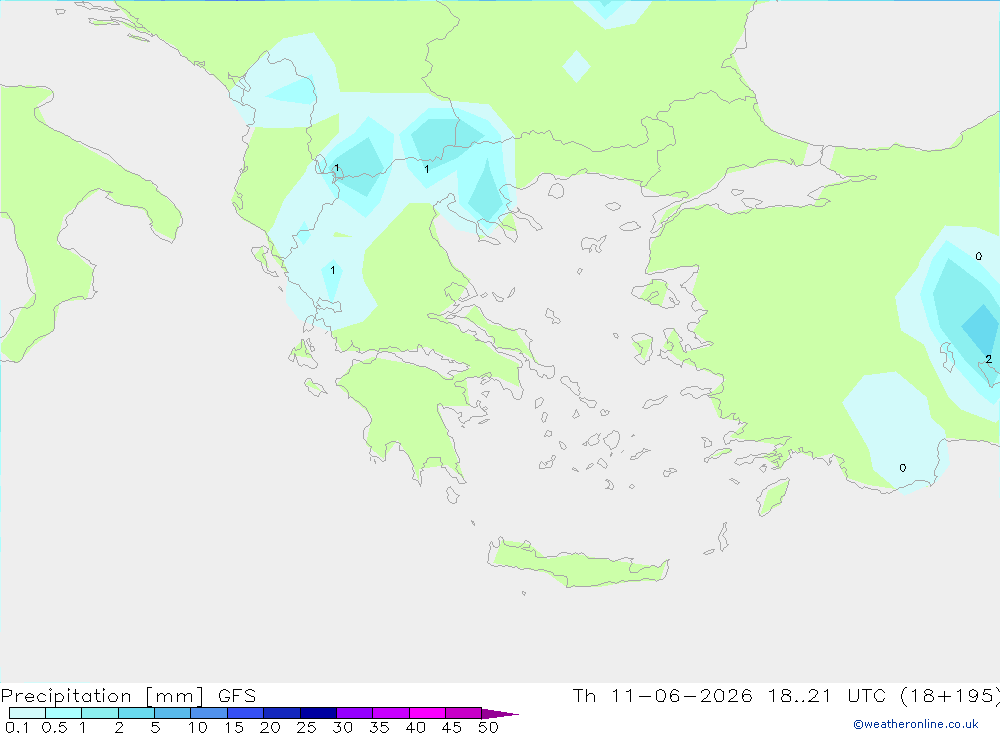Click the island of Rhodes on the map

click(x=773, y=496)
